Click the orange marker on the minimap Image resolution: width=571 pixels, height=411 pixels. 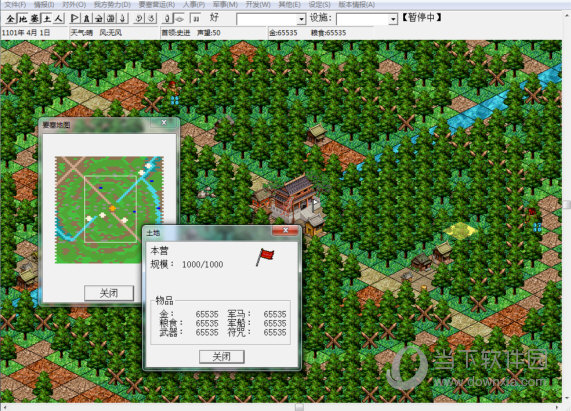[x=113, y=208]
